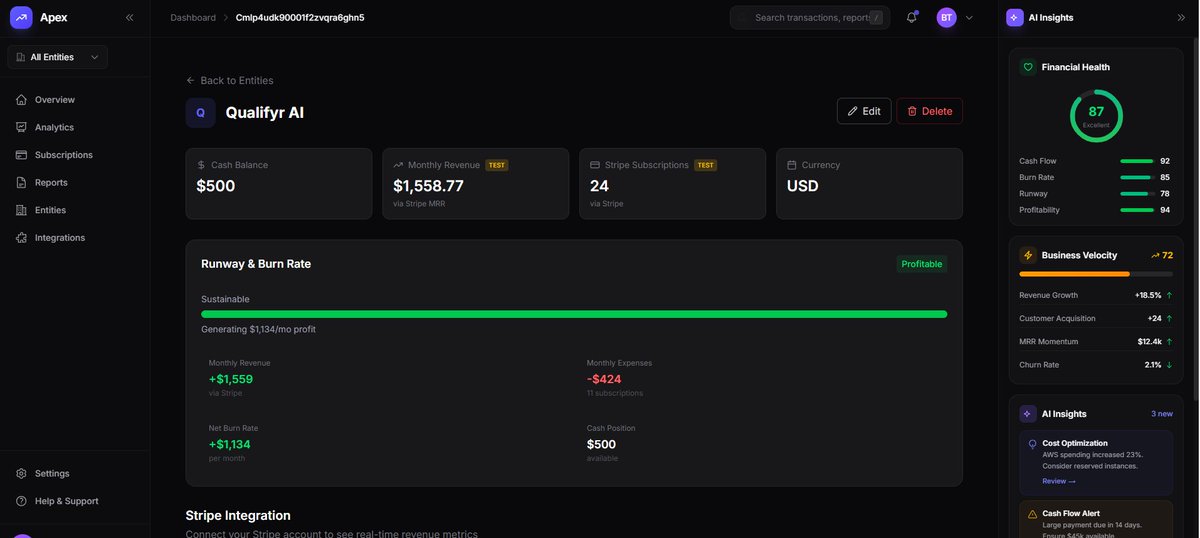Click the Dashboard breadcrumb link
This screenshot has height=538, width=1200.
[193, 17]
